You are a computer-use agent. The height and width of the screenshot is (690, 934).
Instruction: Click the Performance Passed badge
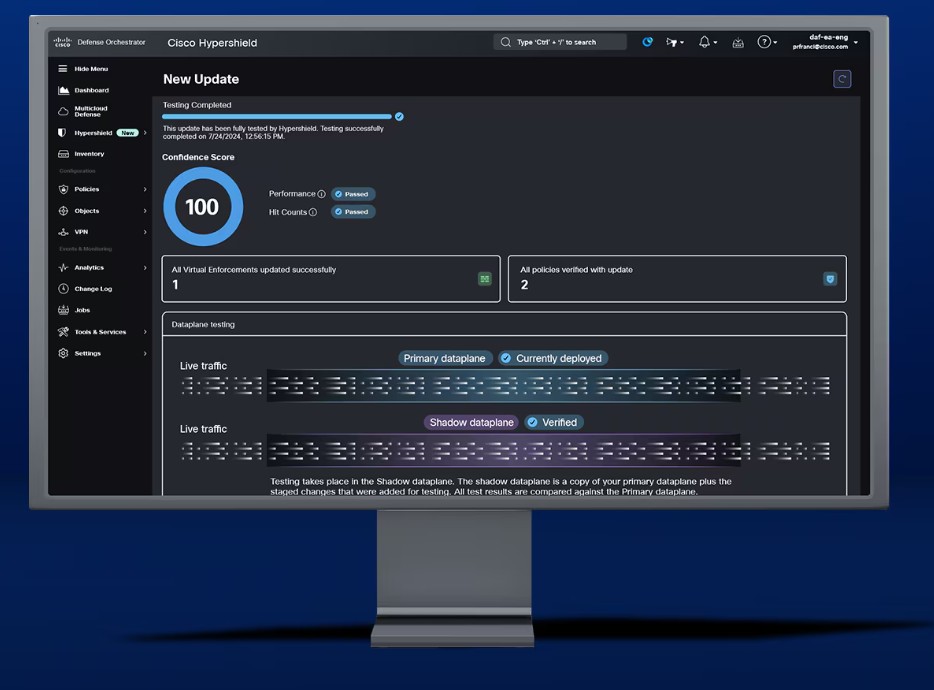353,194
